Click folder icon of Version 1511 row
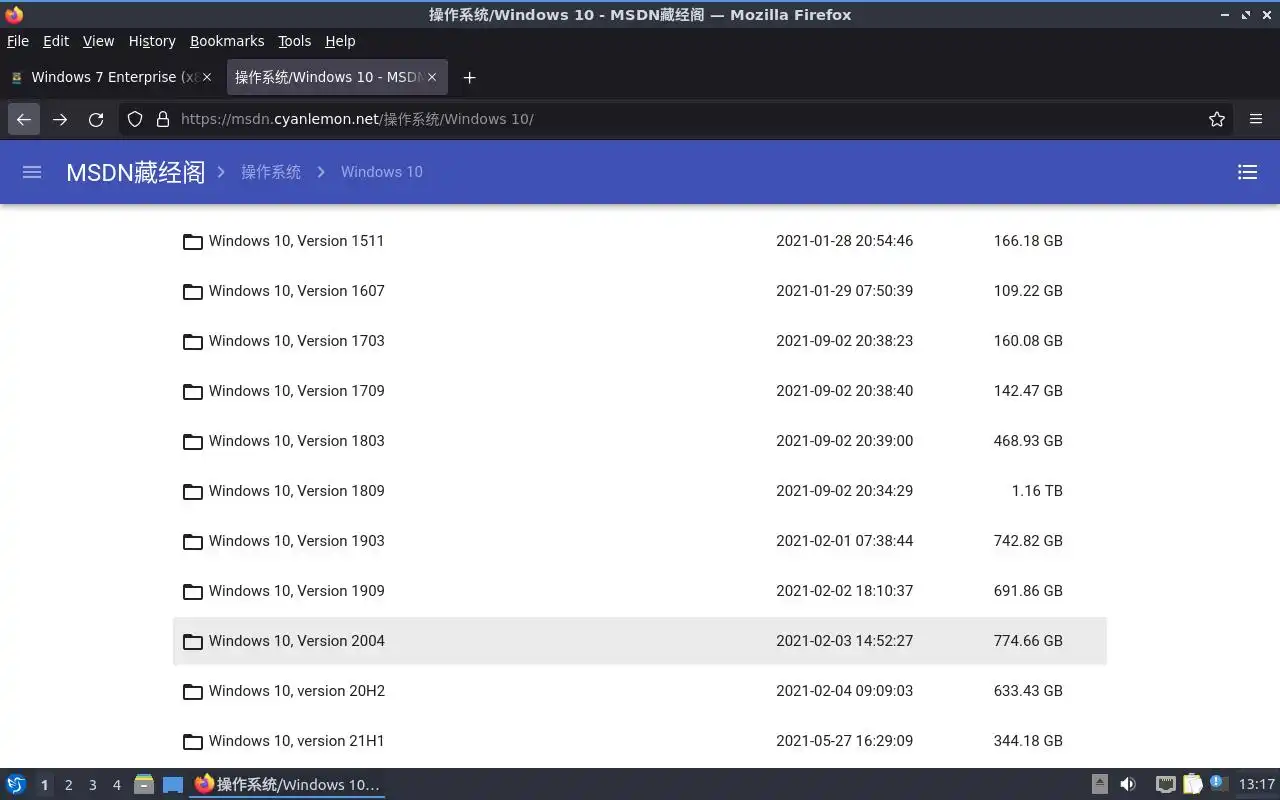 (193, 241)
